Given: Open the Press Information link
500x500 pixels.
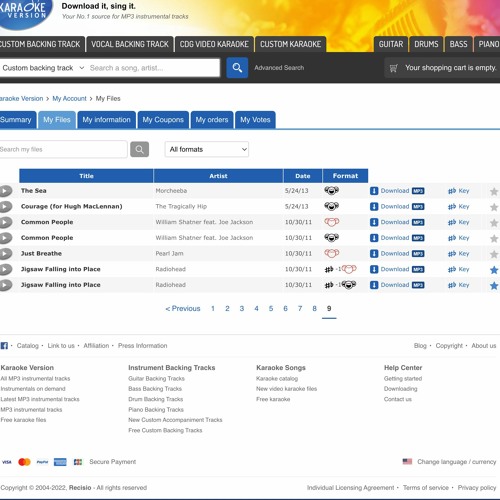Looking at the screenshot, I should (x=143, y=346).
